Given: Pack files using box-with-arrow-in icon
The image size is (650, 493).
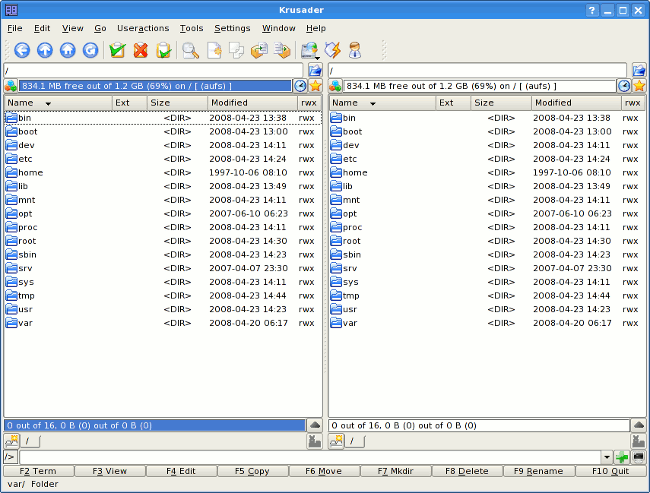Looking at the screenshot, I should click(x=260, y=50).
